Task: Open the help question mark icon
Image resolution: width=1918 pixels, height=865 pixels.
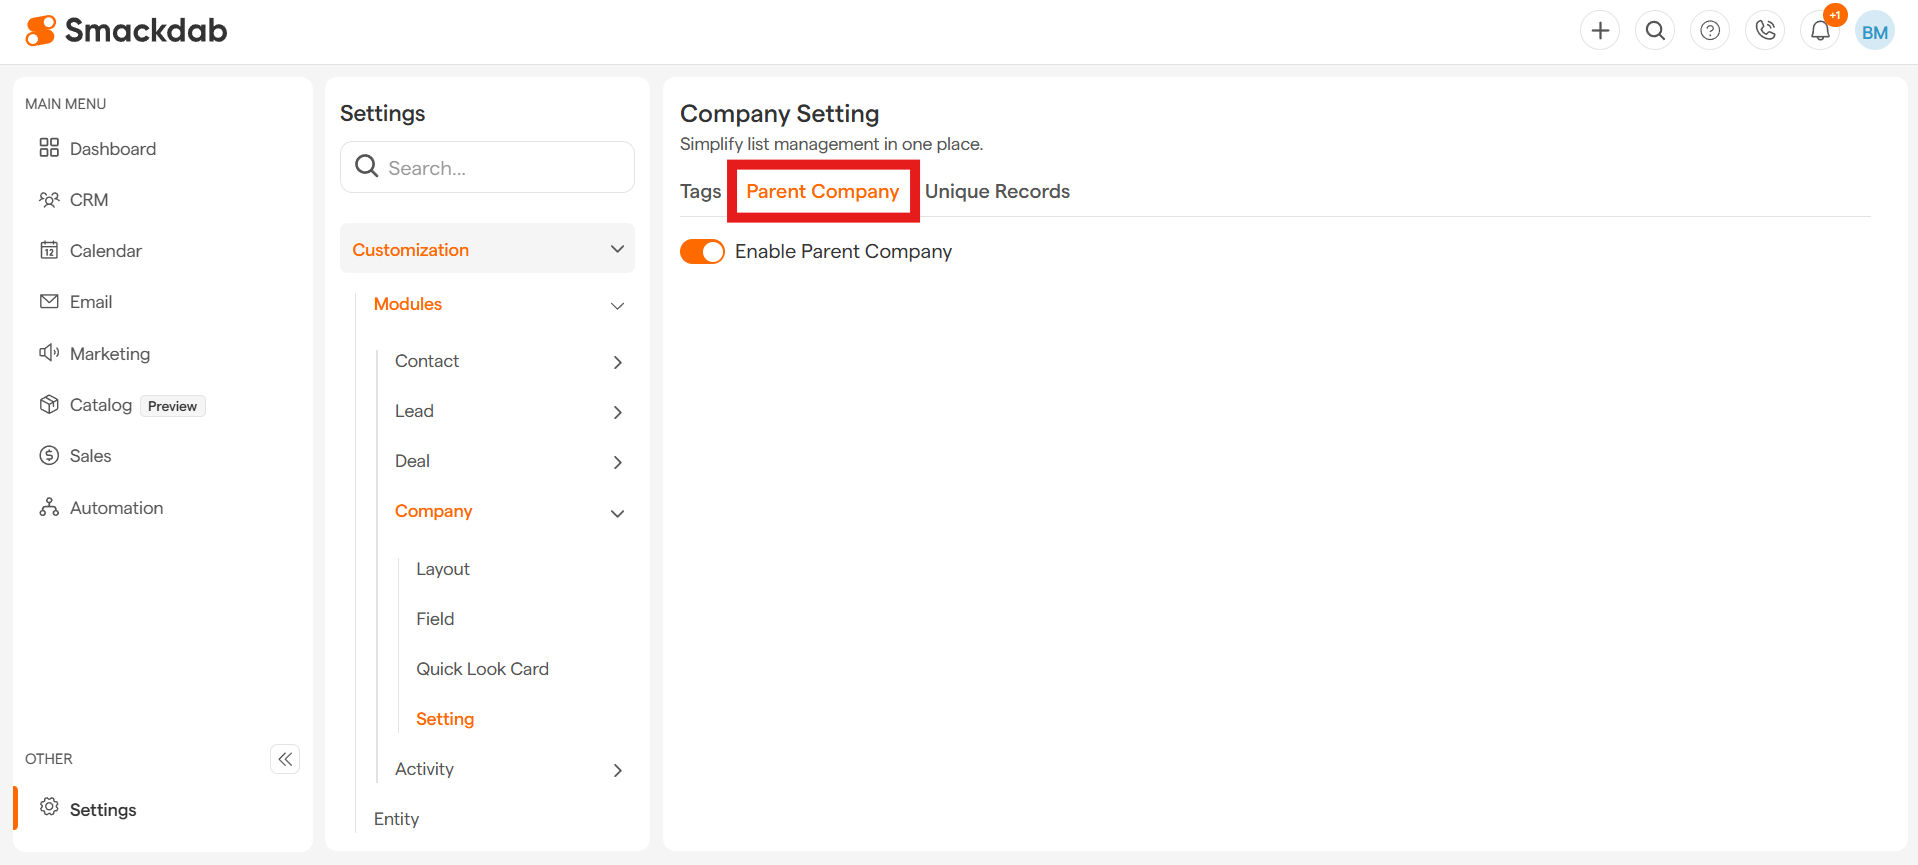Action: [1710, 31]
